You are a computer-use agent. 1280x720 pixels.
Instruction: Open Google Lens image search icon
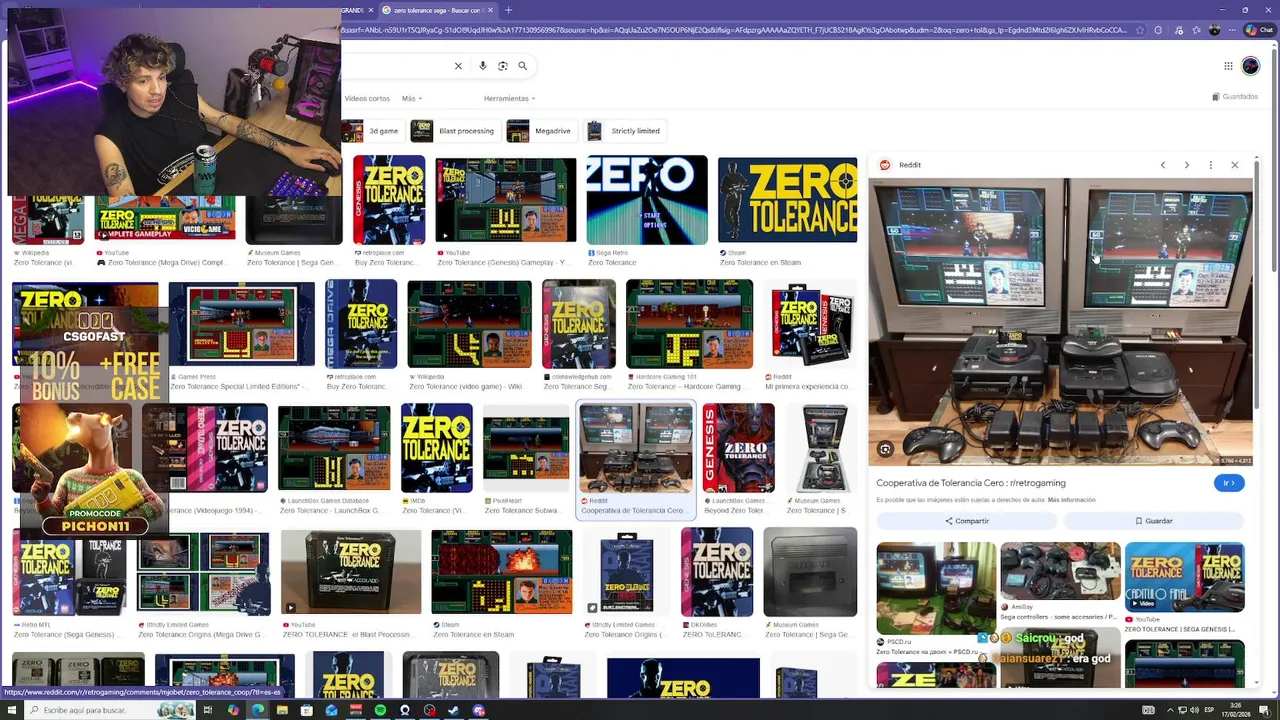point(503,66)
